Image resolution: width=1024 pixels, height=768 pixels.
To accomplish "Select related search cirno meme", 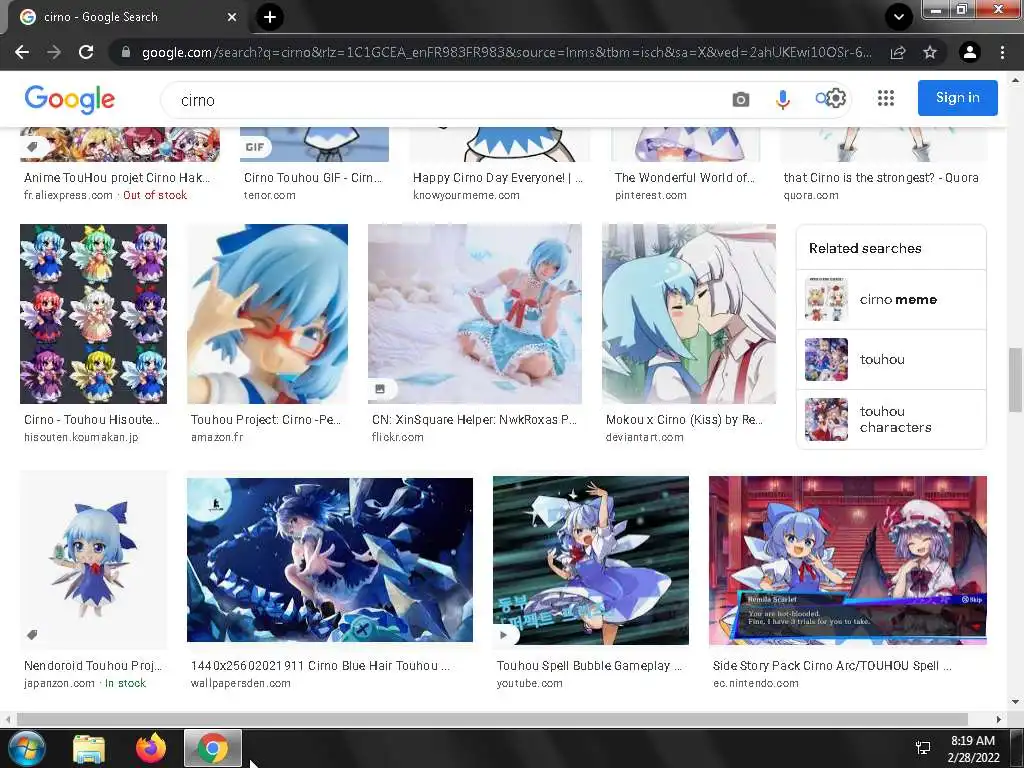I will (x=891, y=300).
